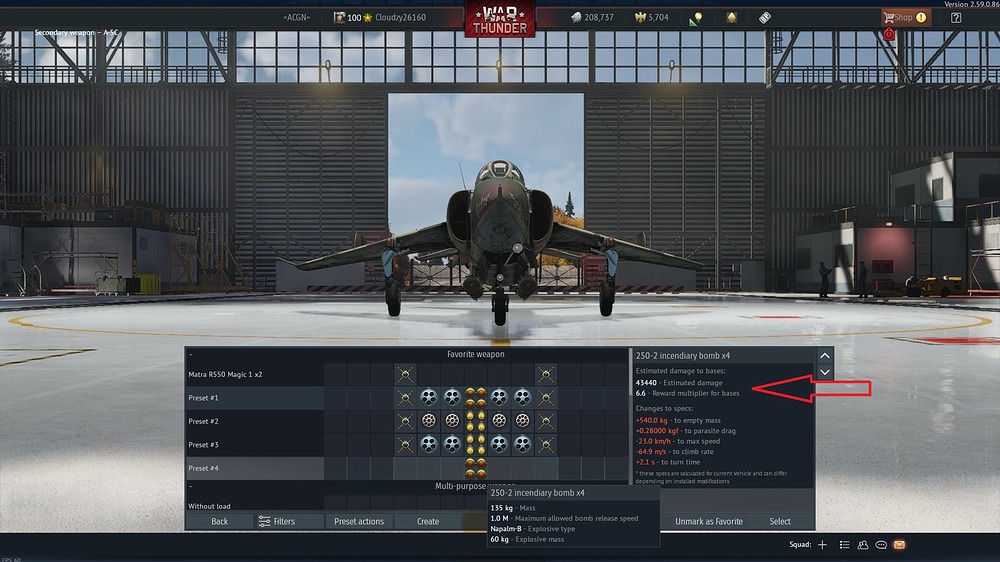1000x562 pixels.
Task: Click the red alert icon below Shop
Action: (888, 34)
